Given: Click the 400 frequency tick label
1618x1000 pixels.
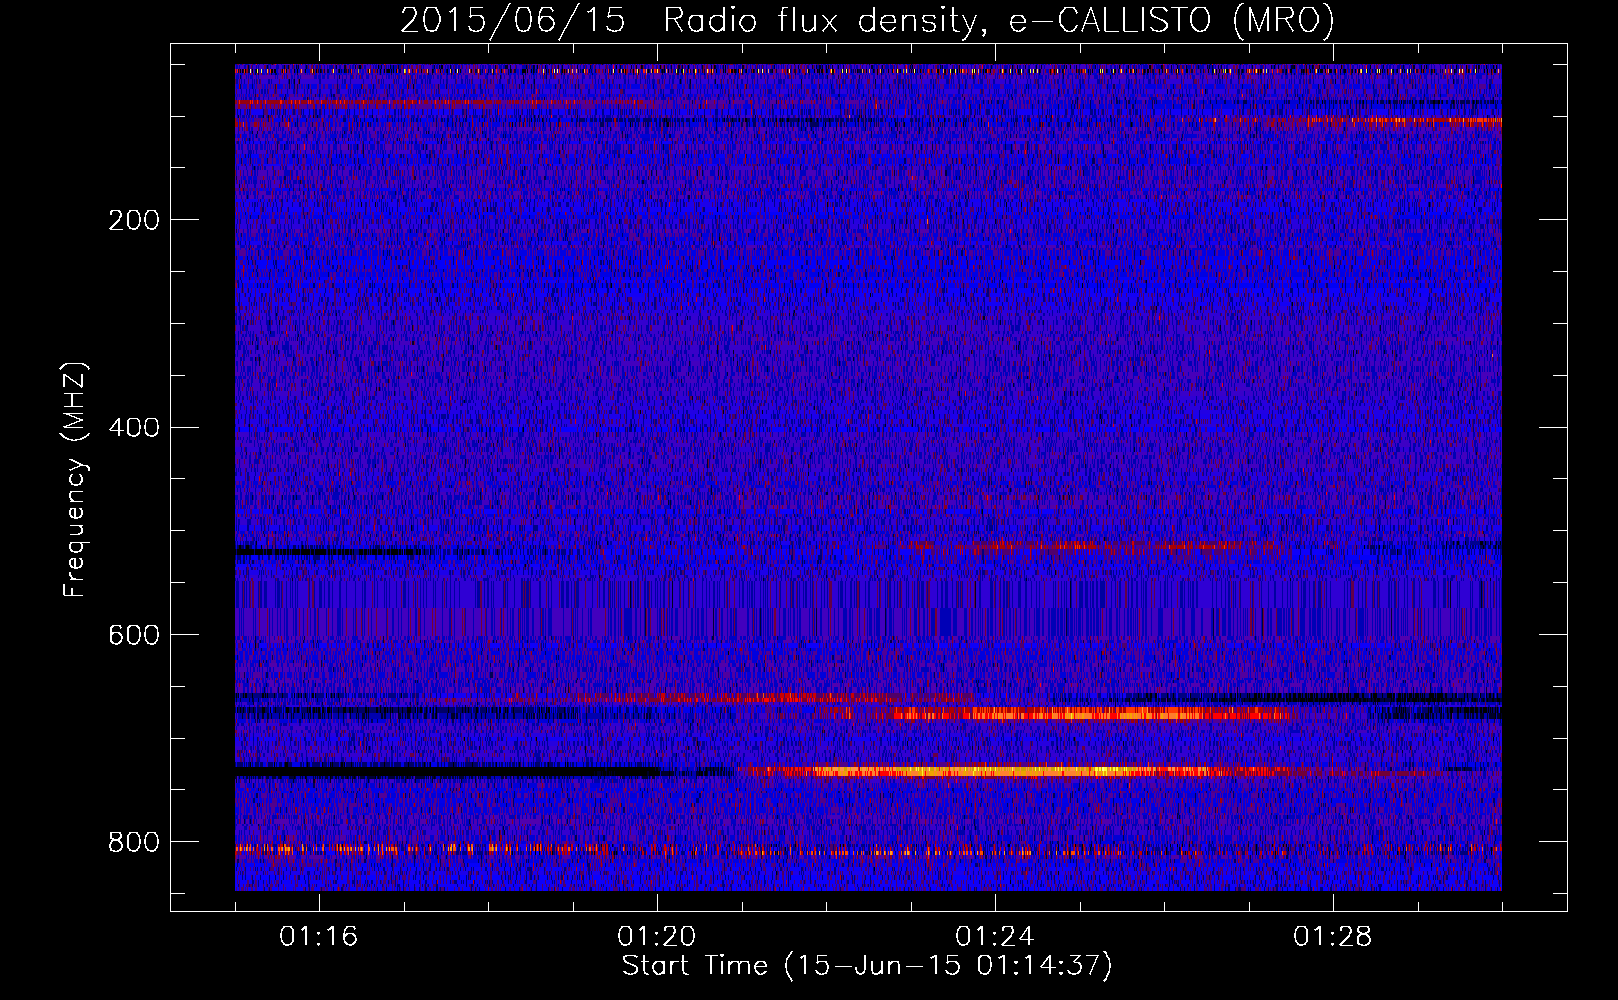Looking at the screenshot, I should coord(134,428).
